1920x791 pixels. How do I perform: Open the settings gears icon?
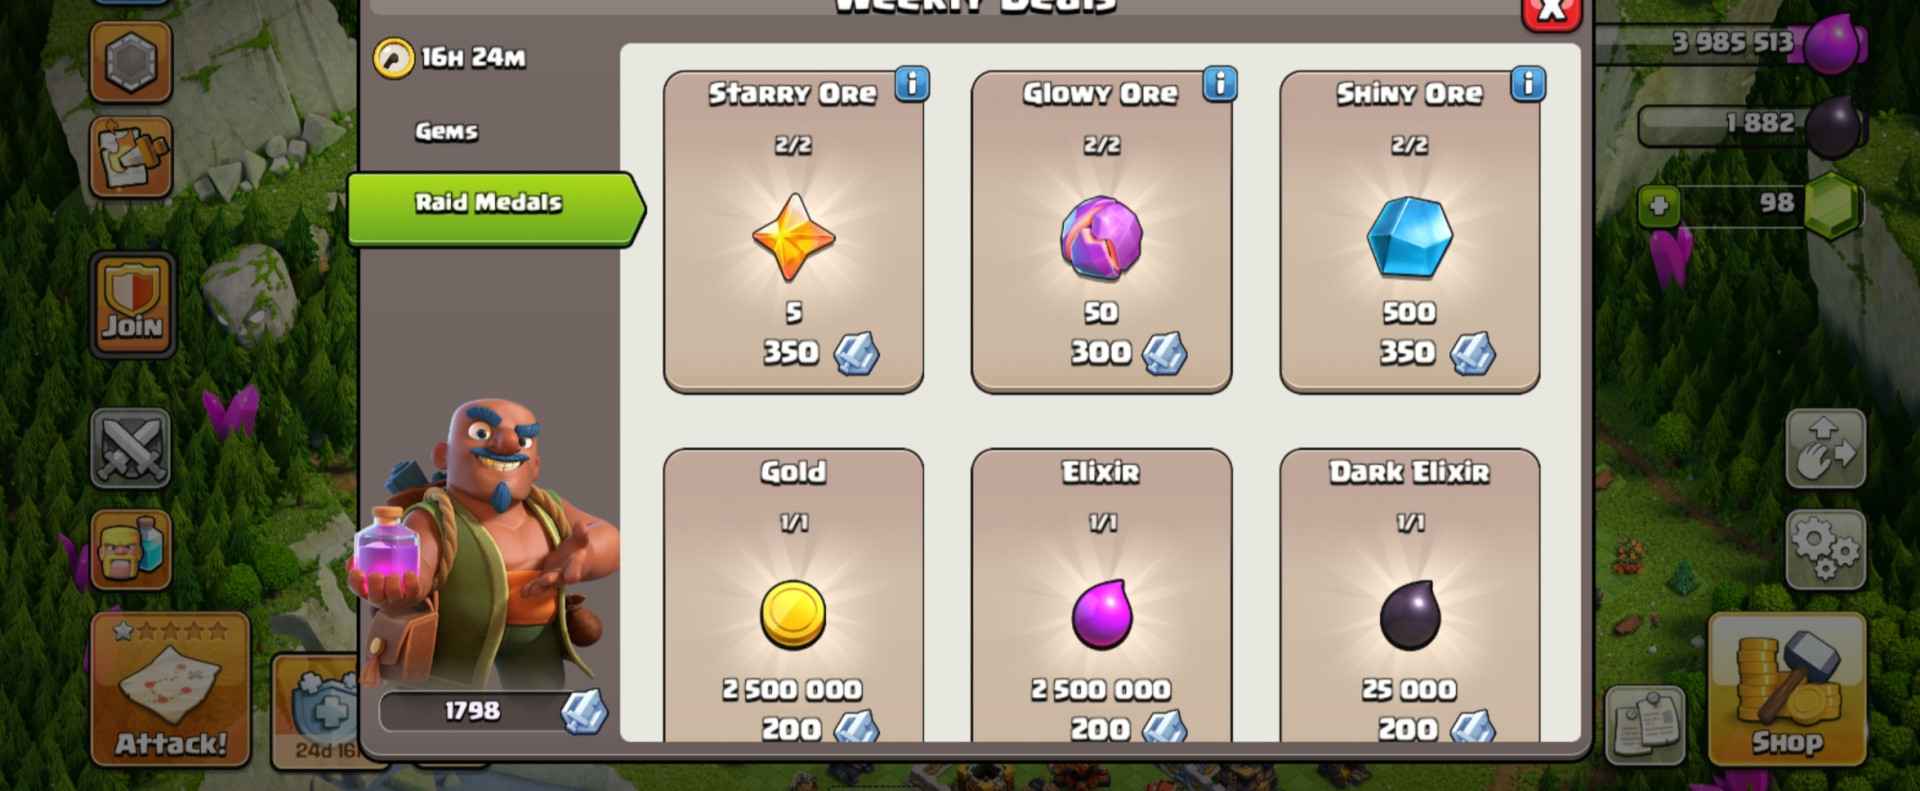(1825, 549)
